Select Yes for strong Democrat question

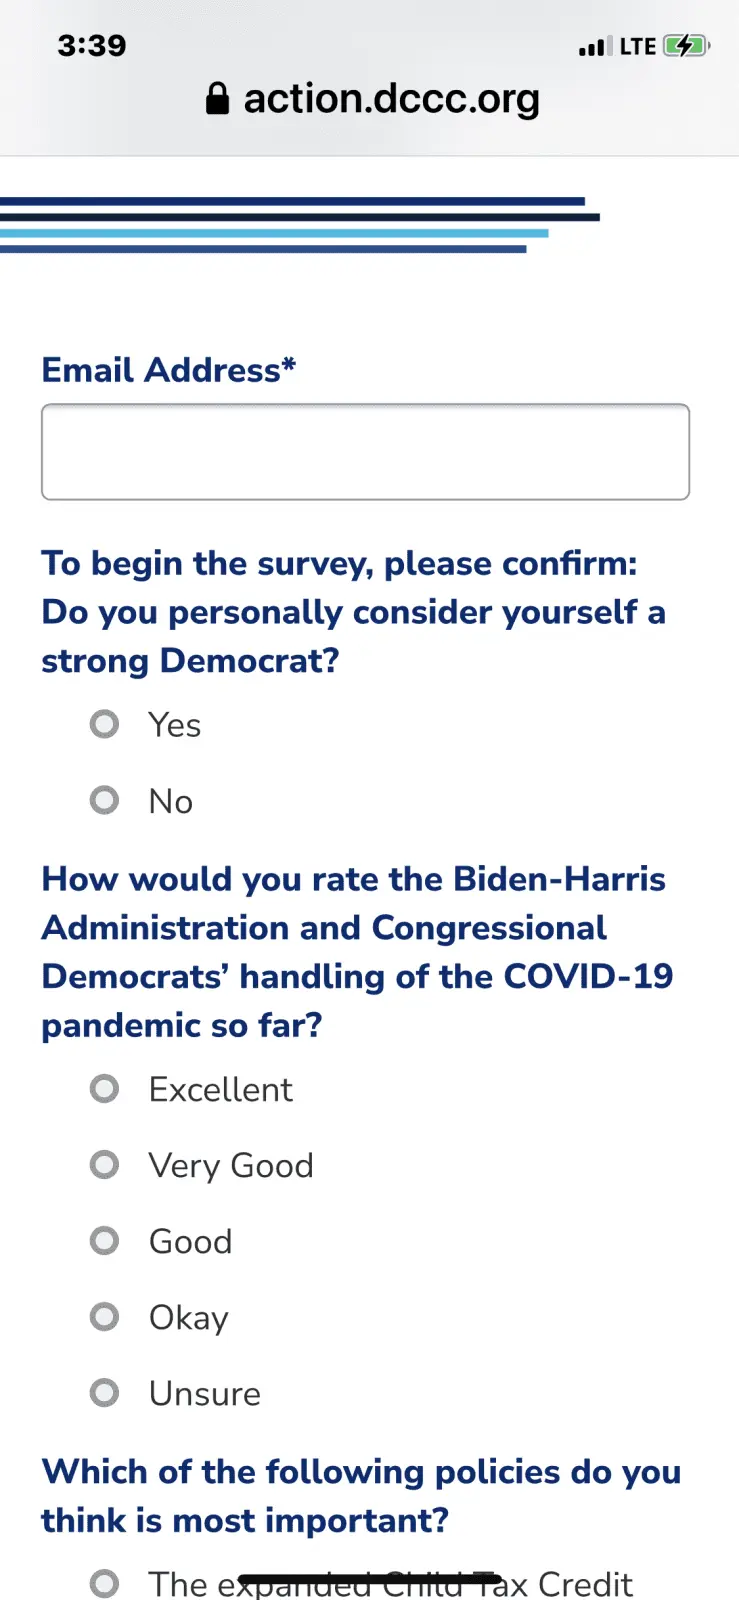(105, 724)
